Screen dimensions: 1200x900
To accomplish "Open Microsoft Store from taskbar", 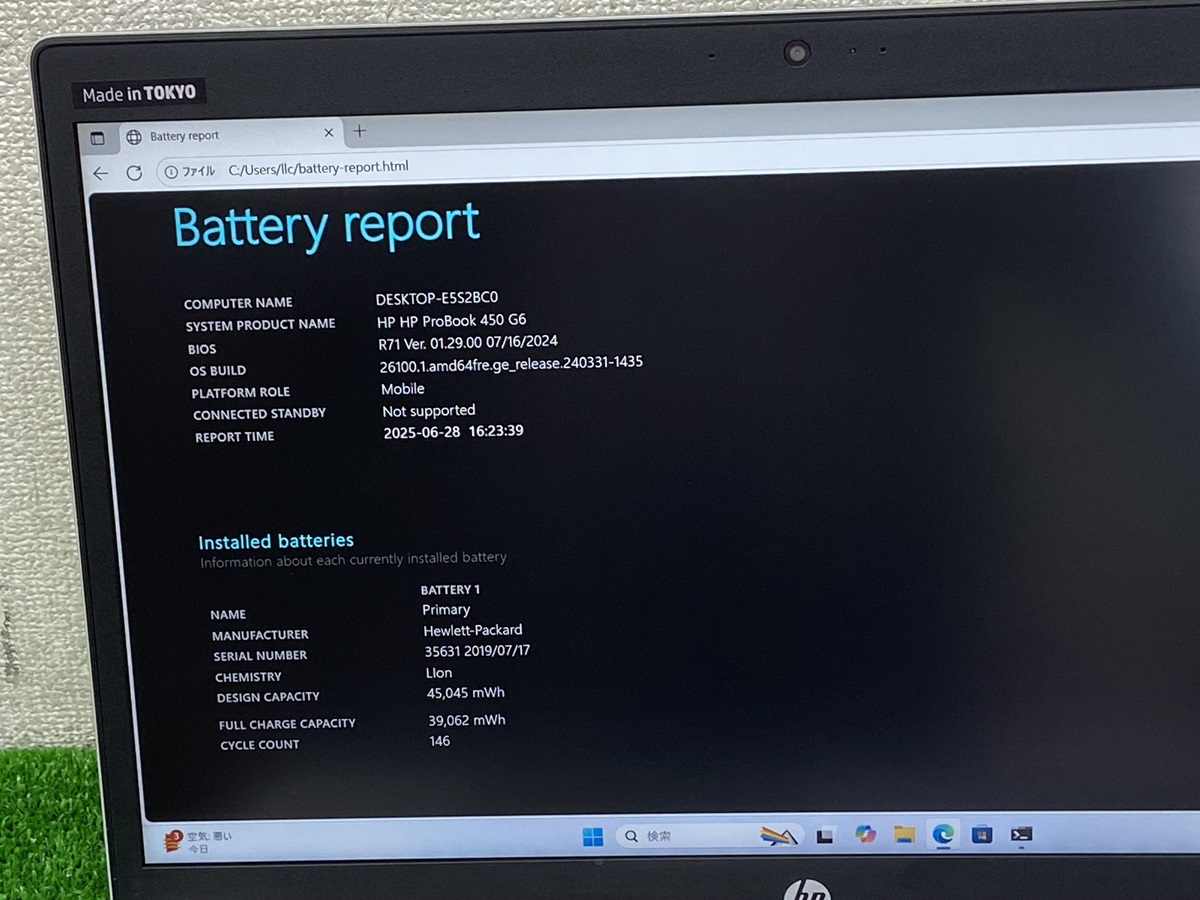I will (x=981, y=833).
